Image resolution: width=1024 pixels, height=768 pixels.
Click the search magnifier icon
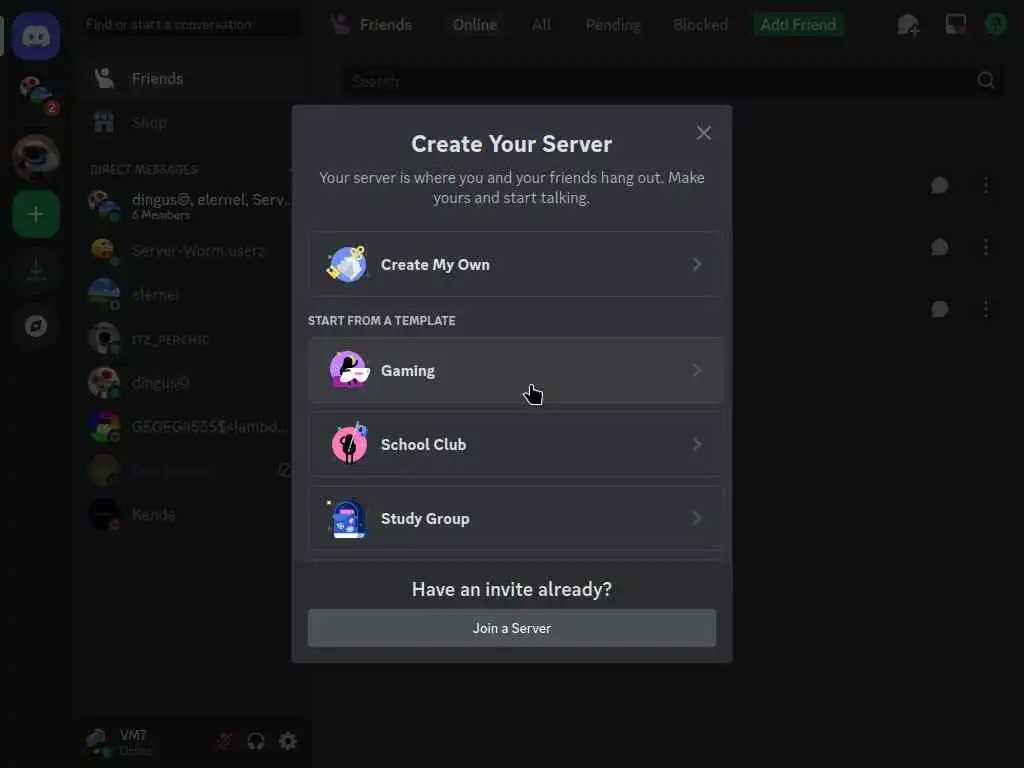[x=985, y=80]
